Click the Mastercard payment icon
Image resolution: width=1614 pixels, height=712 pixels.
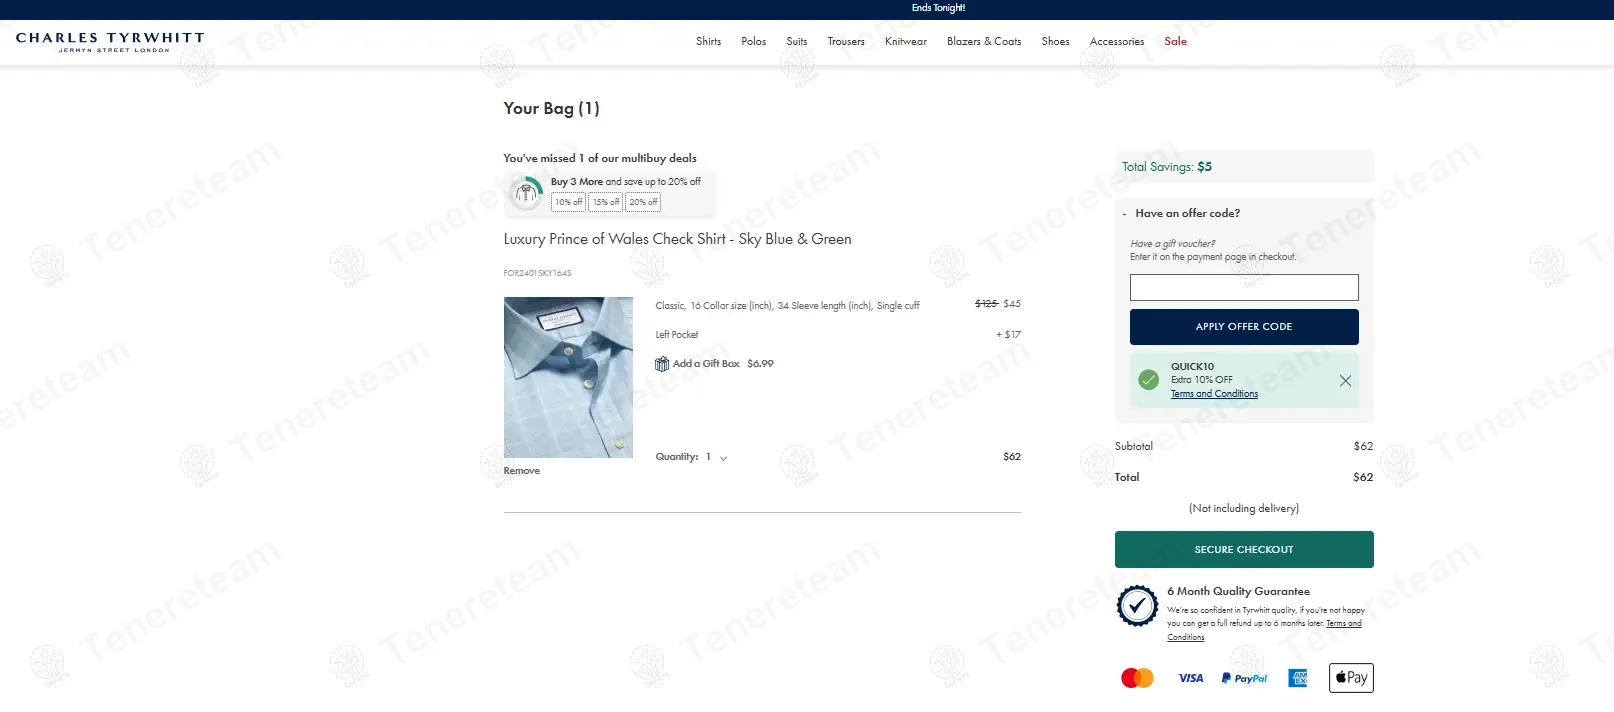click(x=1137, y=678)
